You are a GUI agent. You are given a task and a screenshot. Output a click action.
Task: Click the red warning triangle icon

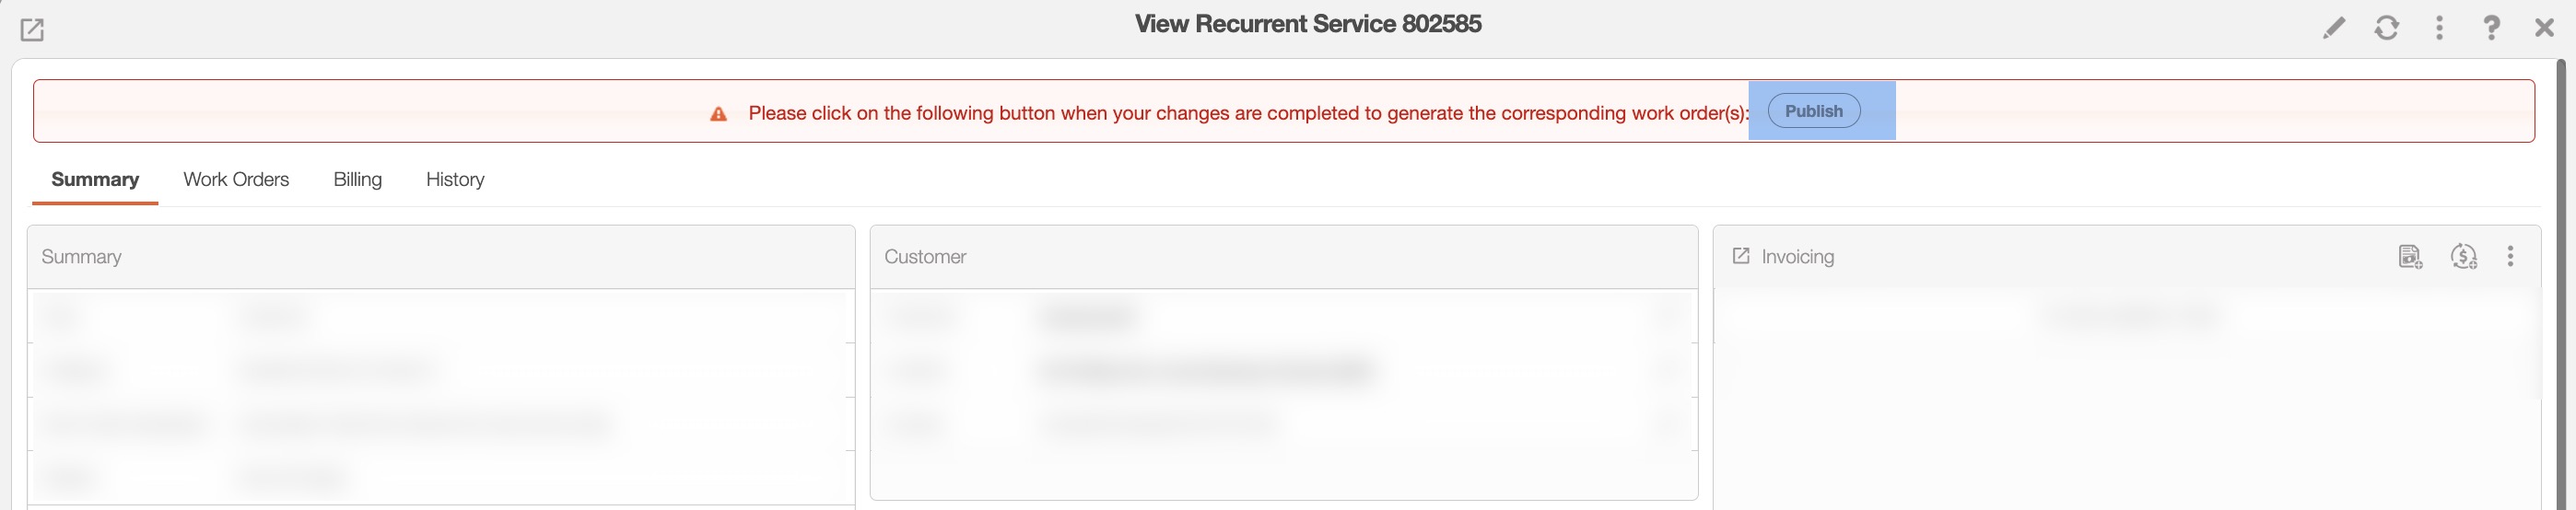point(718,114)
